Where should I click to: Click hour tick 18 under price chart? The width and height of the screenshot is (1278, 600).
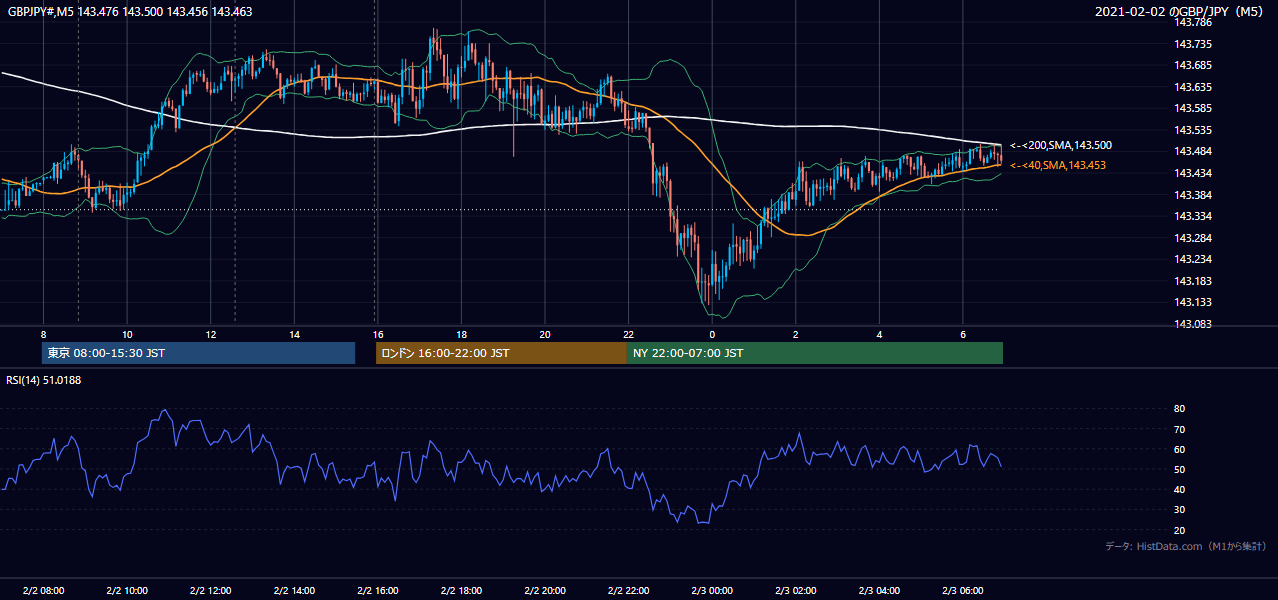(x=461, y=334)
